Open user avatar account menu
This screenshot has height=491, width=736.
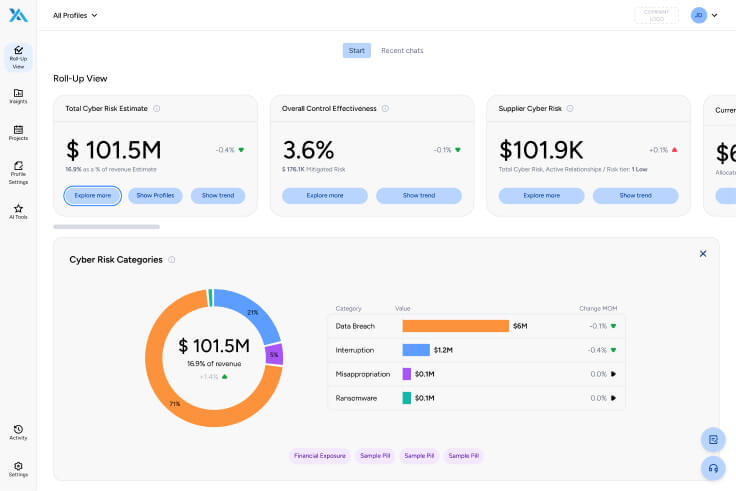click(704, 15)
